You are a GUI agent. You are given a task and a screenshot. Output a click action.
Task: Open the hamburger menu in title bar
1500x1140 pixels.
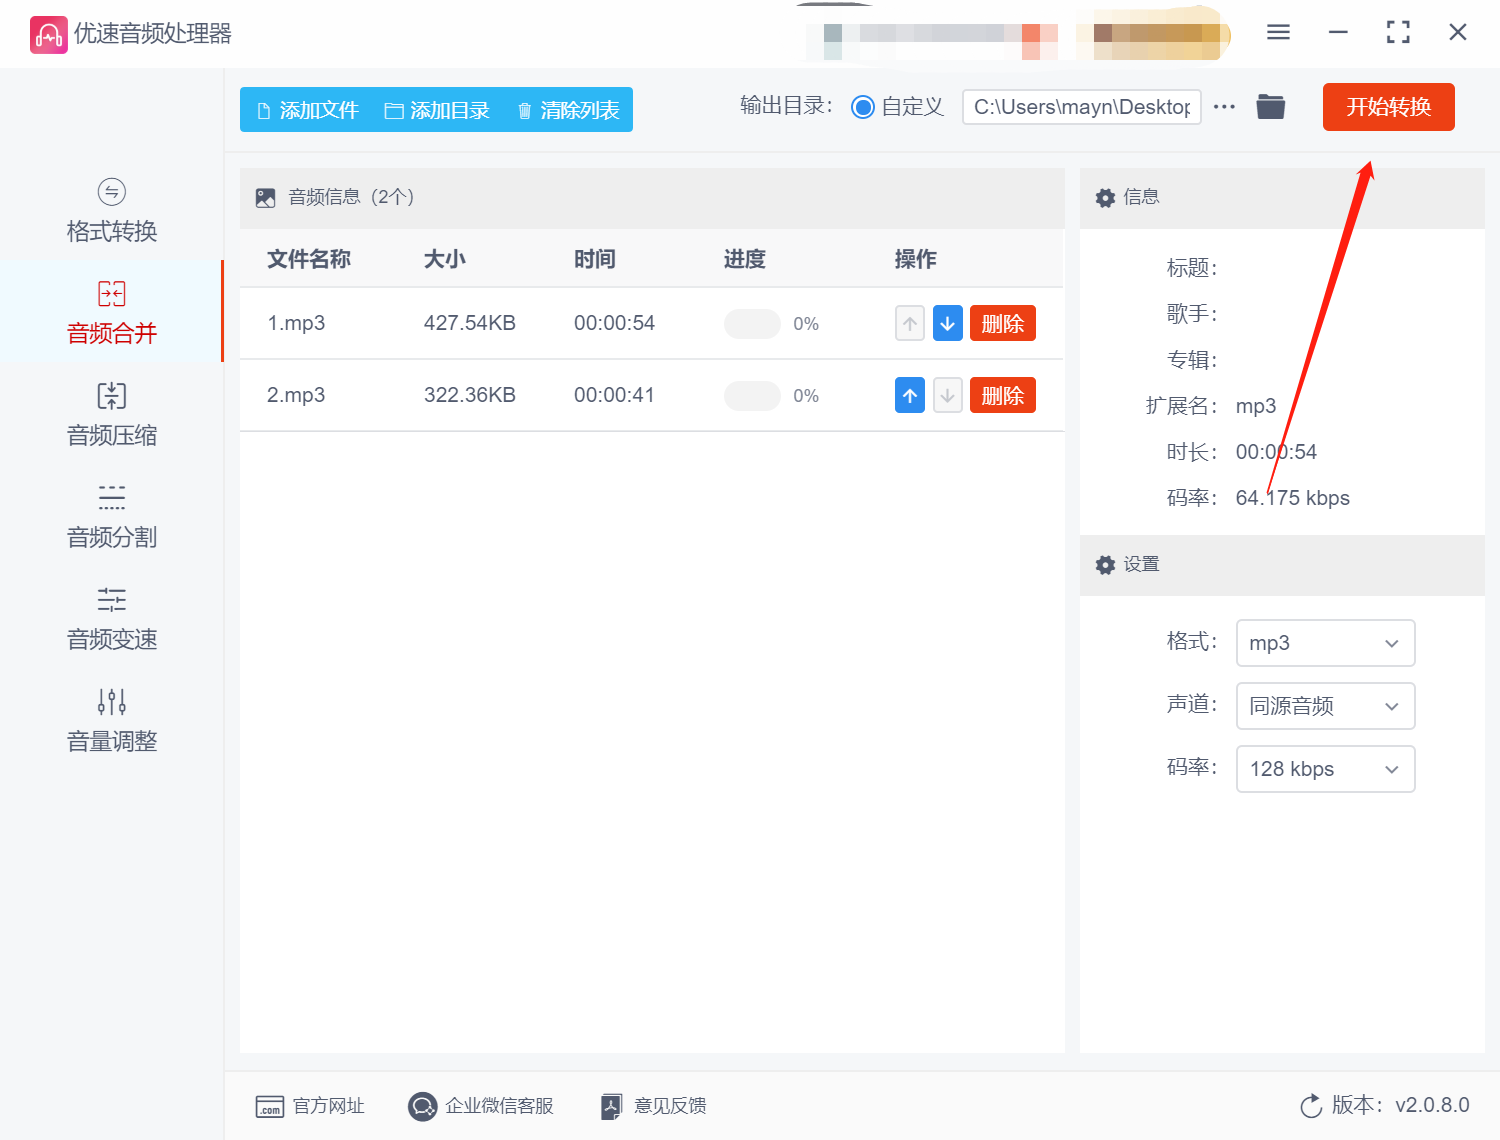coord(1278,32)
